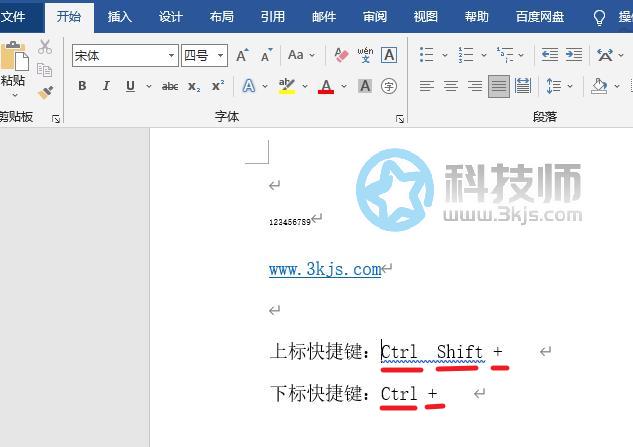
Task: Apply distributed alignment
Action: click(x=523, y=86)
